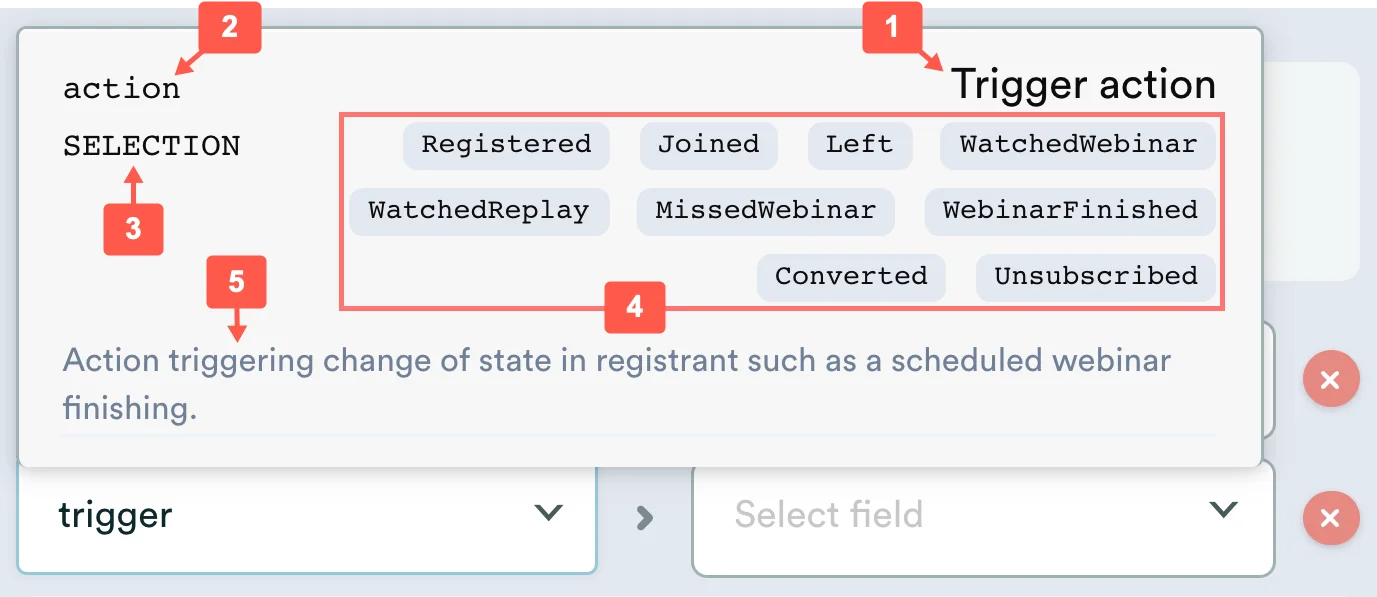Choose the Unsubscribed chip

tap(1096, 277)
